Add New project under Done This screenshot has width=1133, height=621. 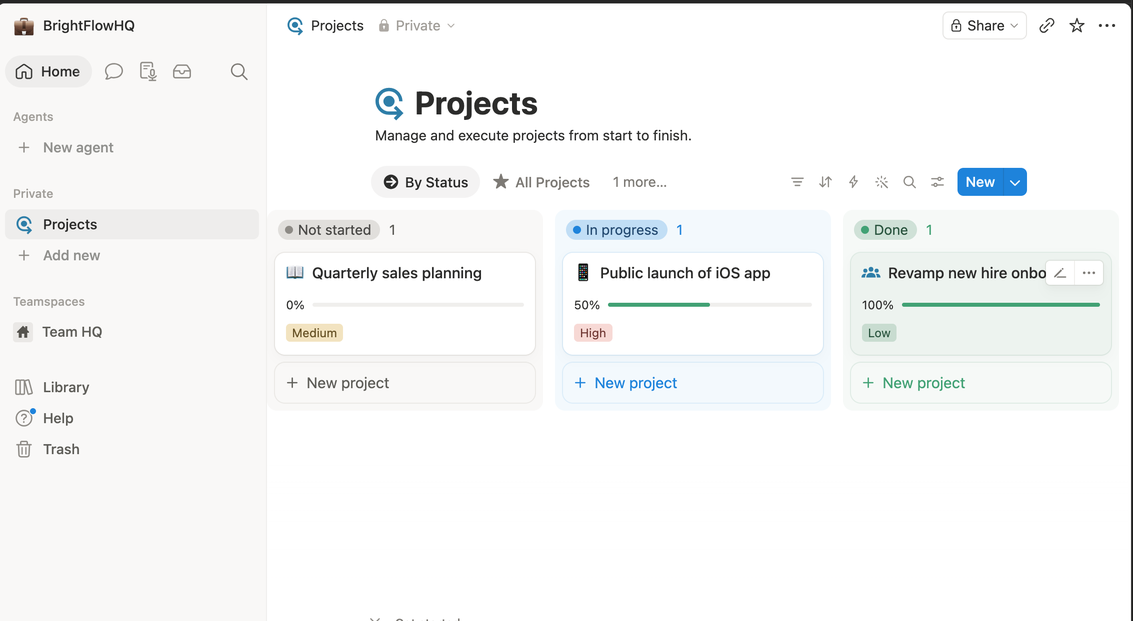(x=981, y=383)
